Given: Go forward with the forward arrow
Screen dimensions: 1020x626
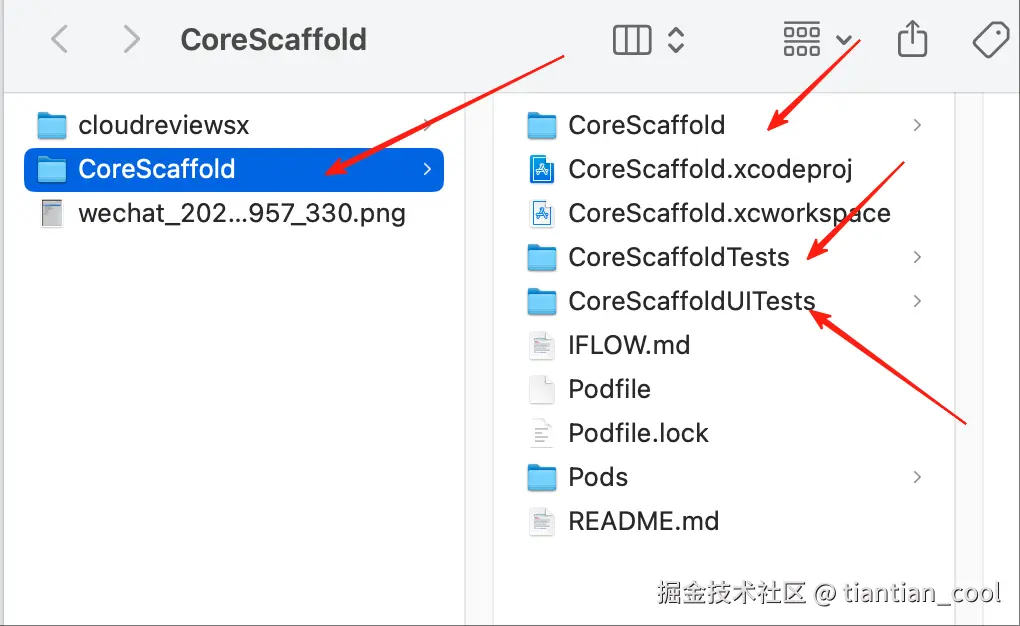Looking at the screenshot, I should (130, 39).
